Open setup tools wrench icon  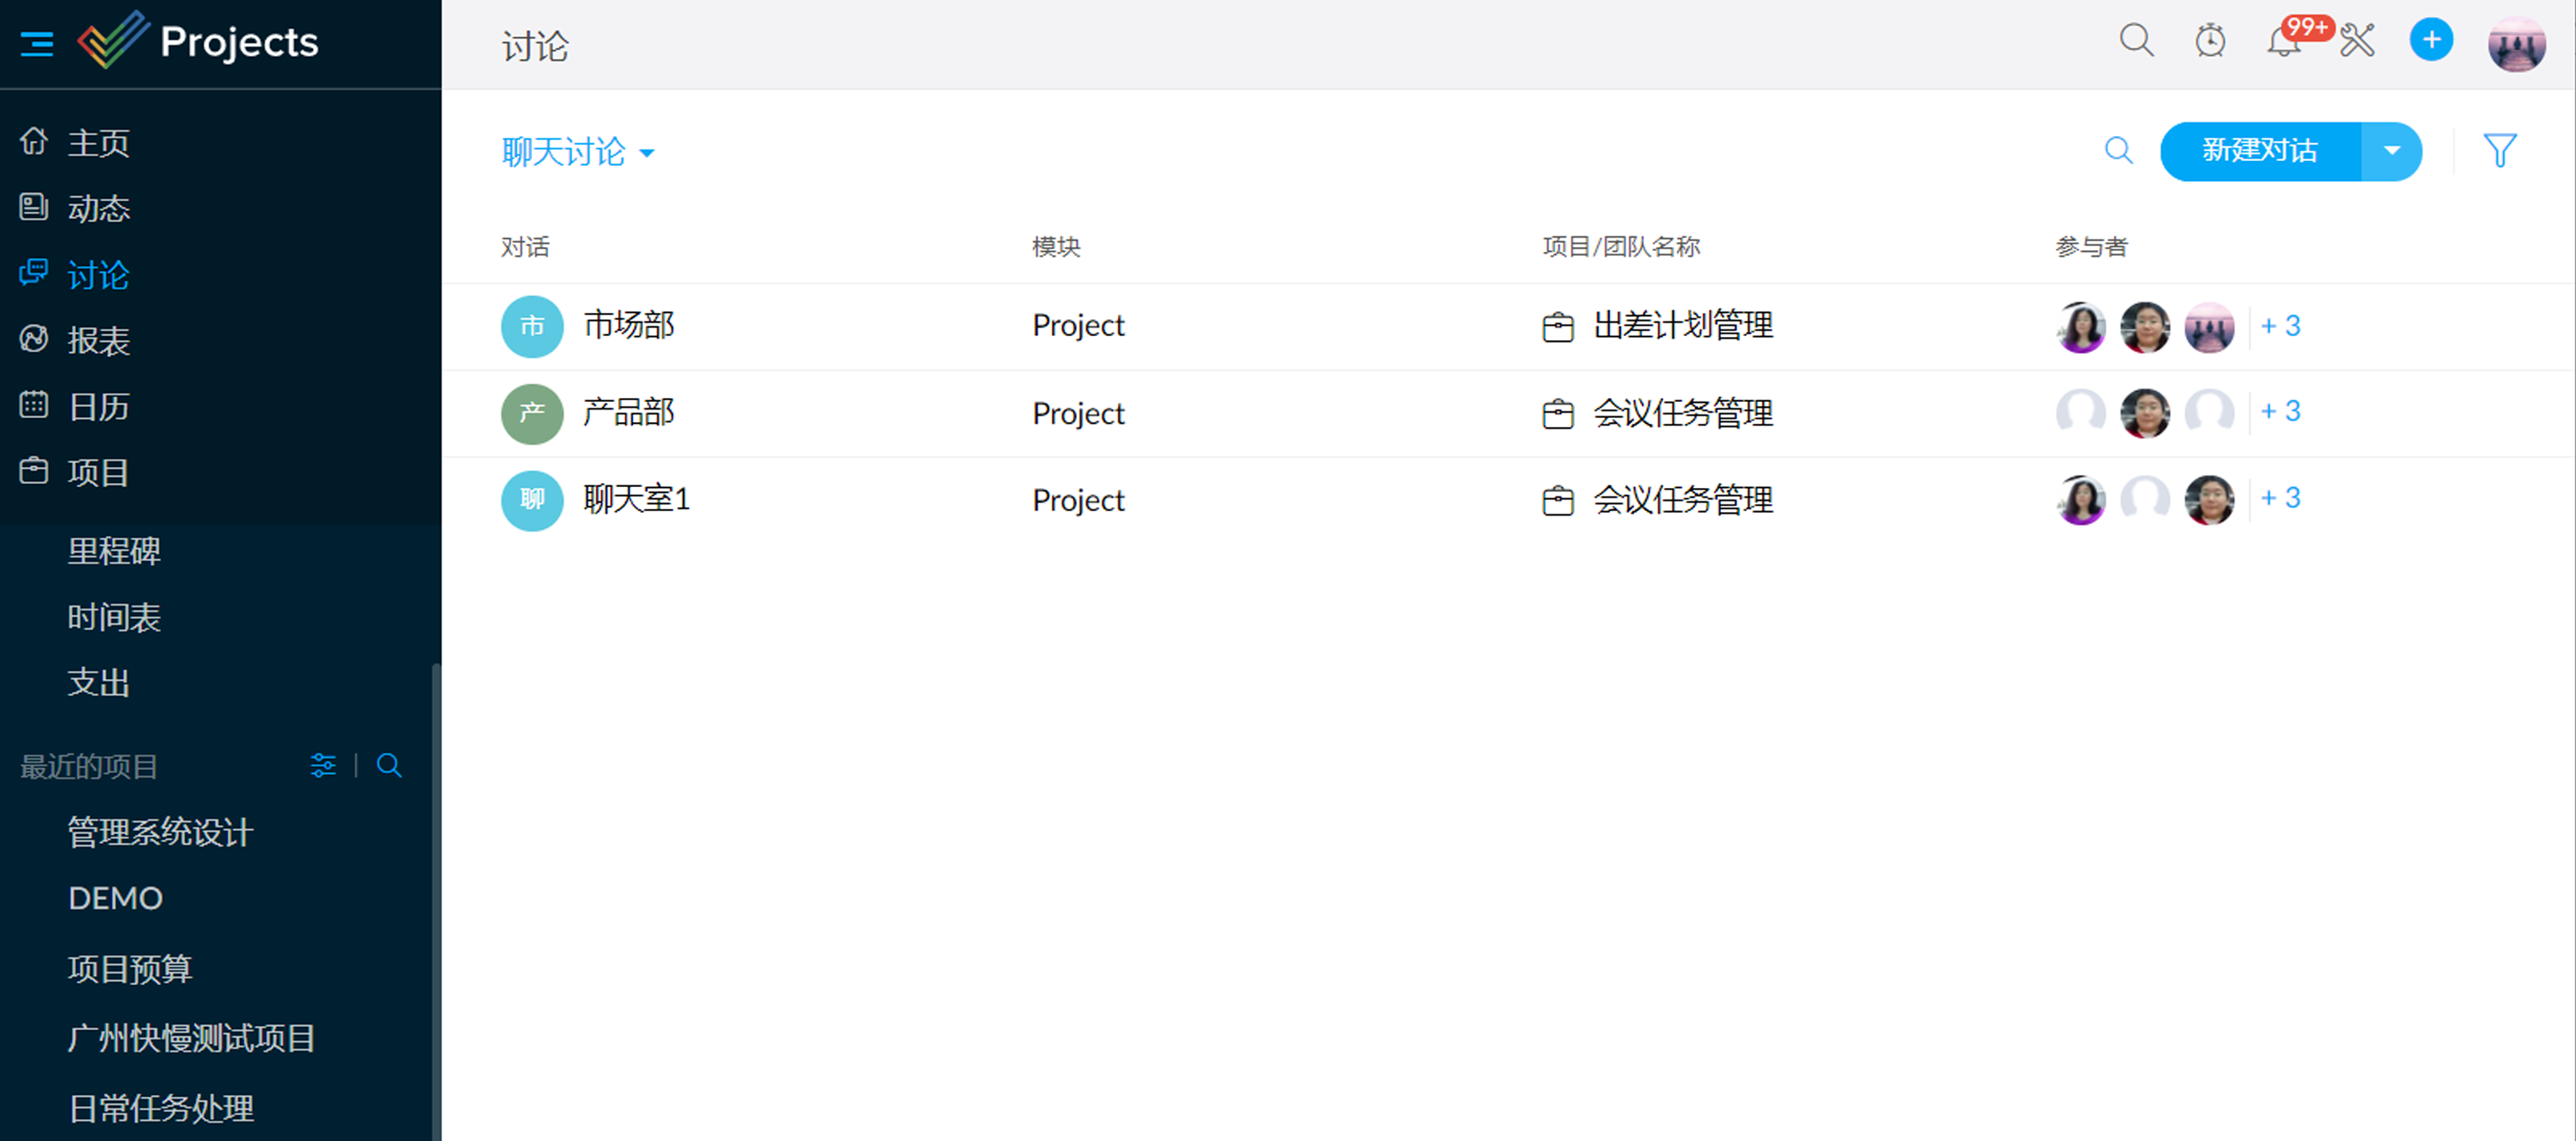[2358, 41]
